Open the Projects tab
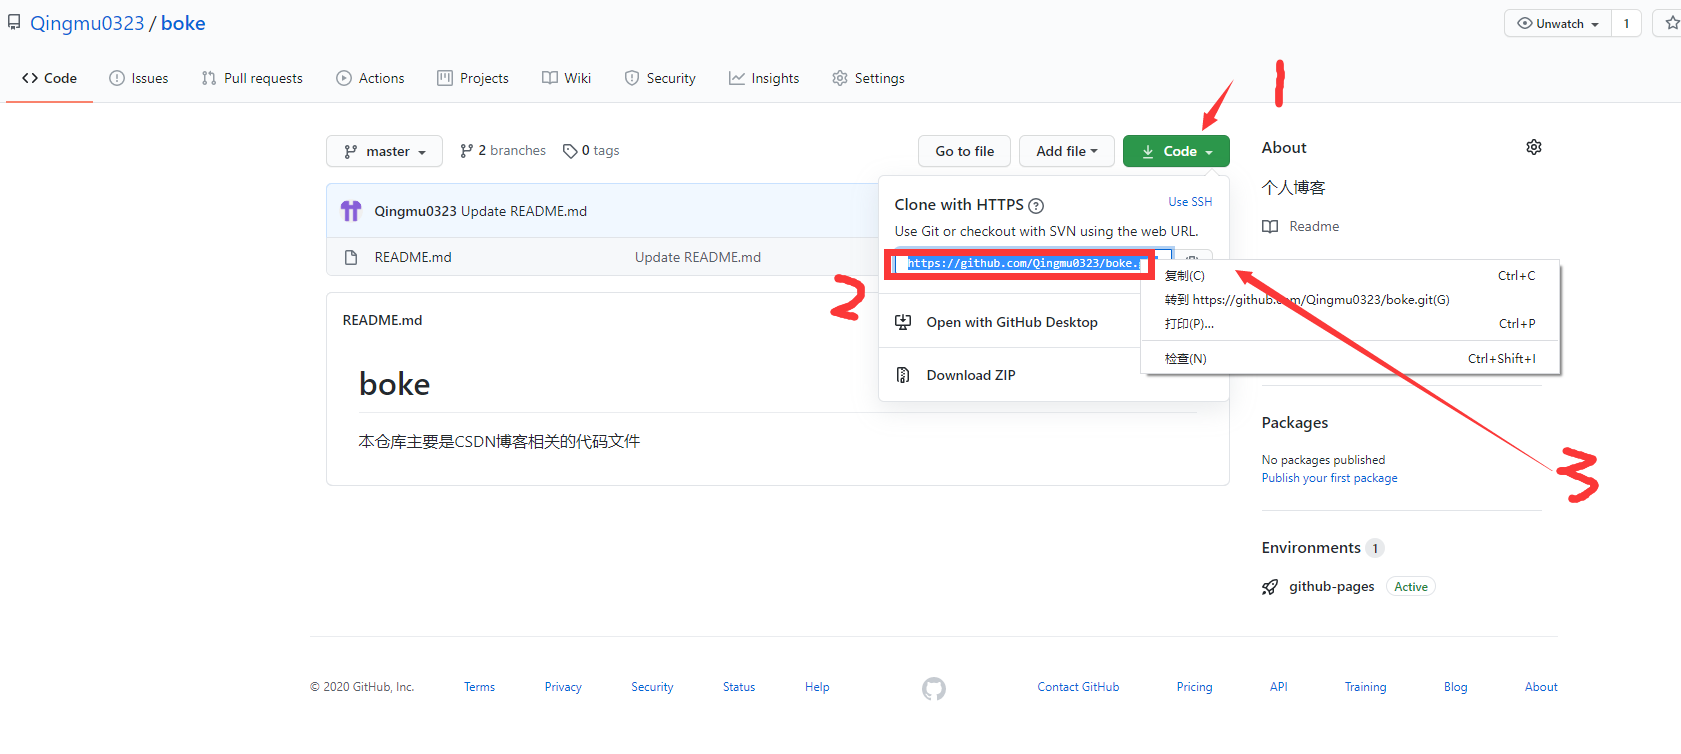 click(x=473, y=78)
